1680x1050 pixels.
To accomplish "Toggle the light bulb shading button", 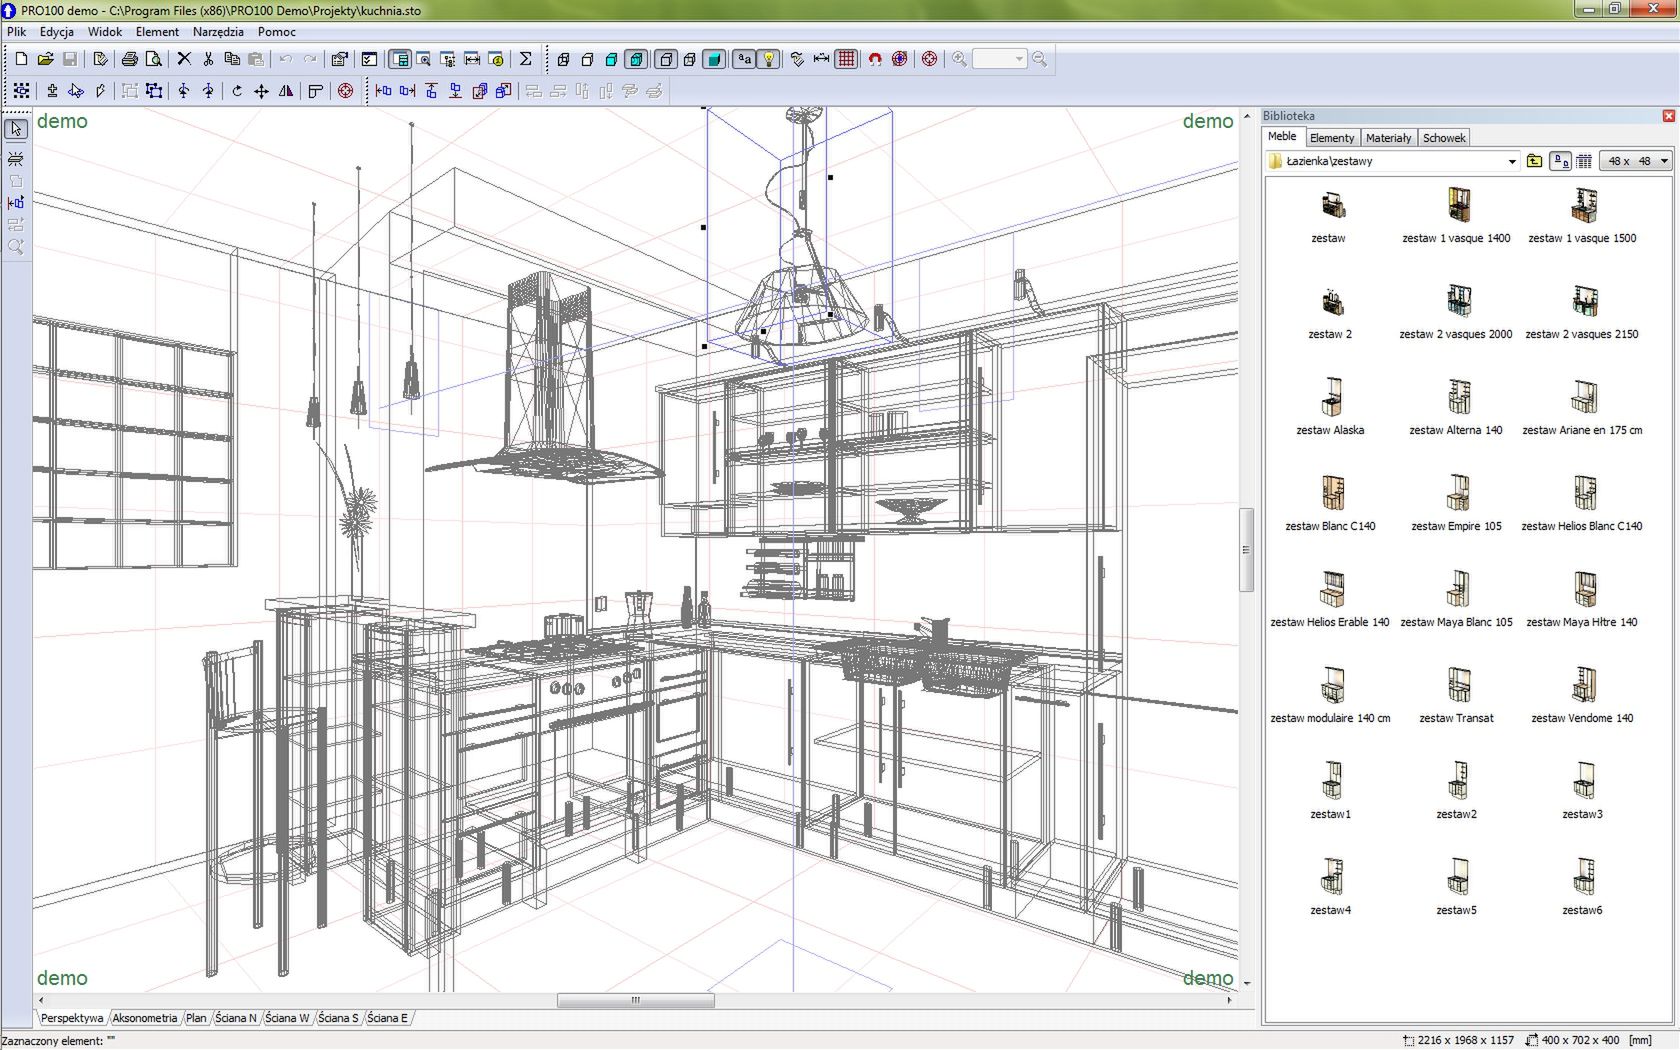I will coord(769,59).
